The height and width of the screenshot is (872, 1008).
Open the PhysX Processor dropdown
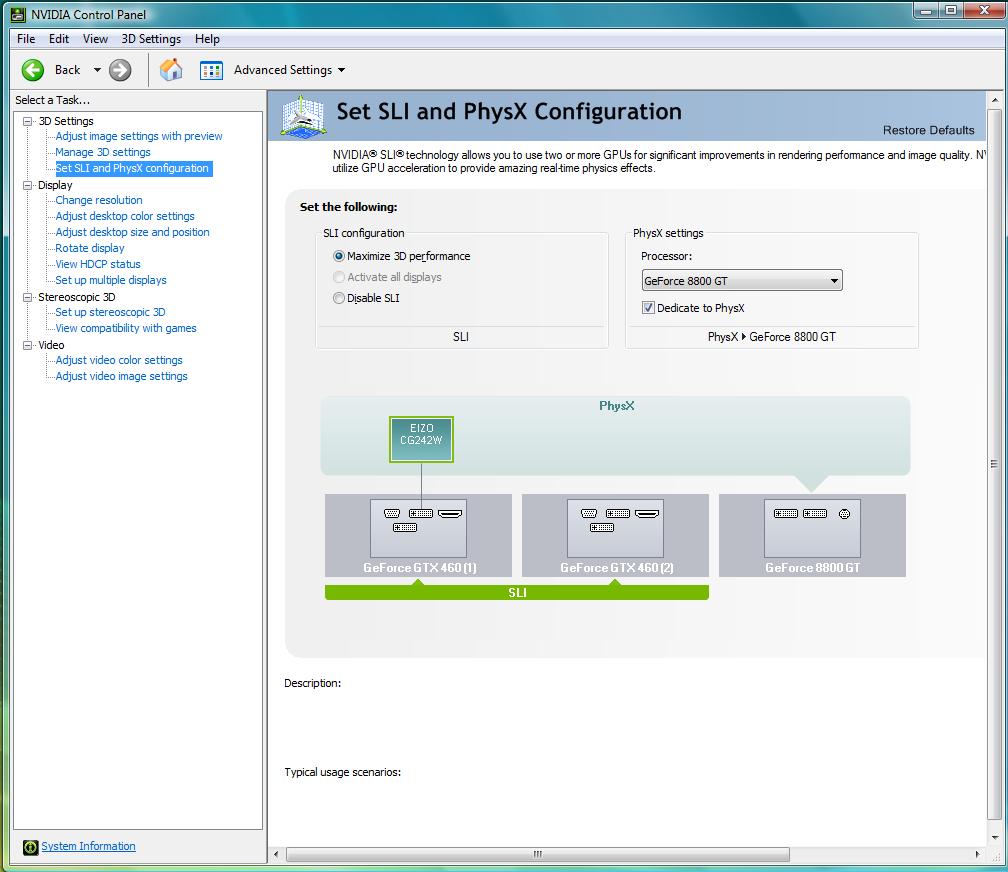coord(742,280)
